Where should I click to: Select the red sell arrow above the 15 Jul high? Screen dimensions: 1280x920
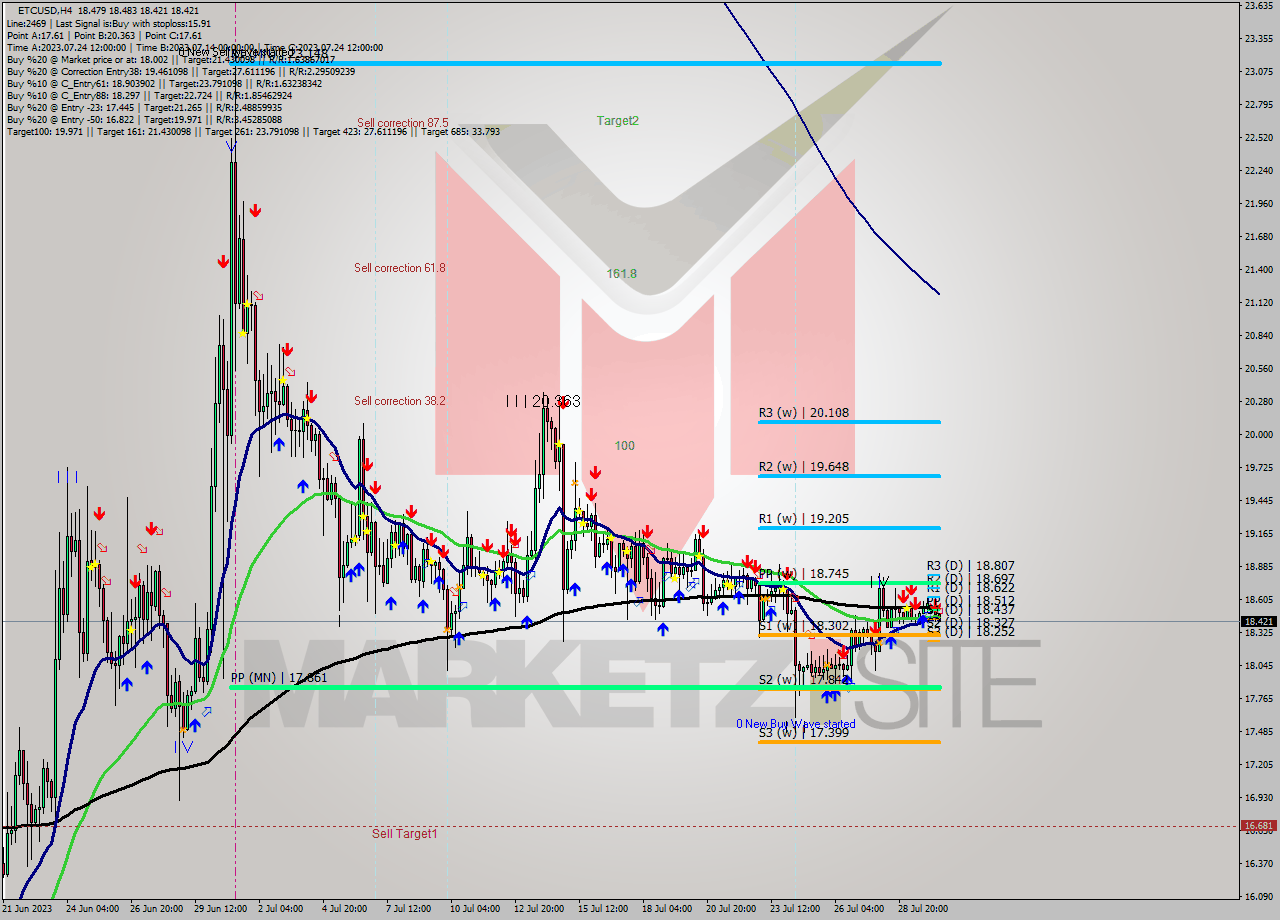tap(595, 472)
